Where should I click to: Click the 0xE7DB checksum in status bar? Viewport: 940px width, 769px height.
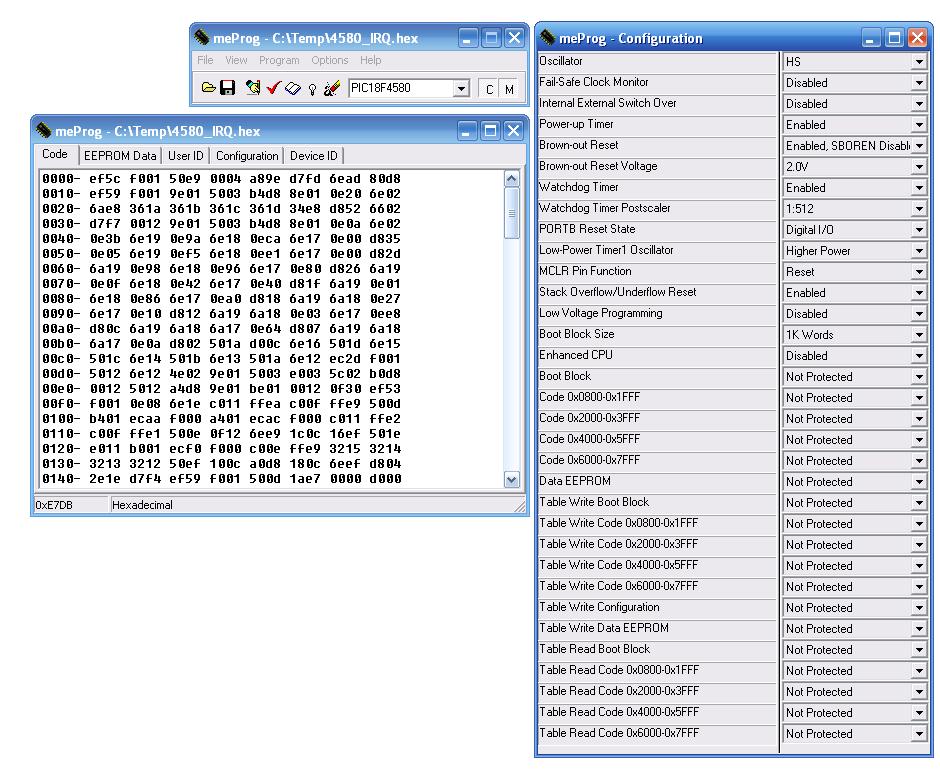pyautogui.click(x=54, y=505)
